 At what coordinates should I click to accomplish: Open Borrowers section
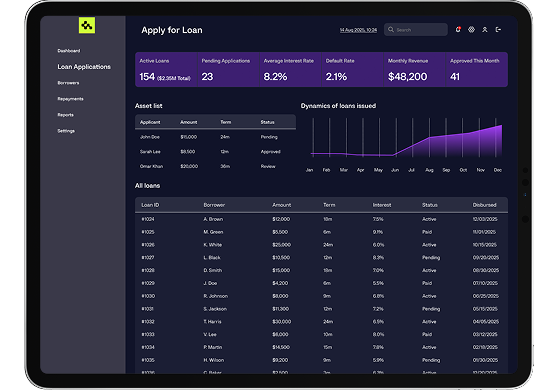point(68,83)
